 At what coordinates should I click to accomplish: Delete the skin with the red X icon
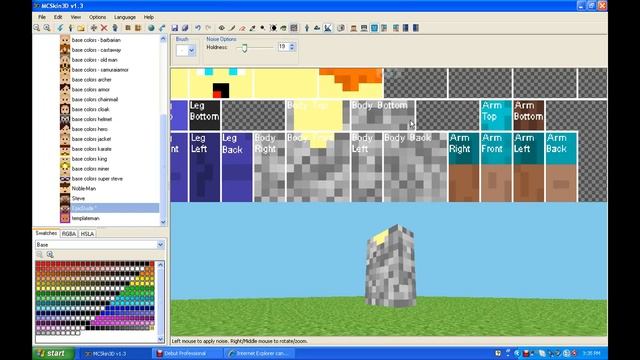[104, 28]
